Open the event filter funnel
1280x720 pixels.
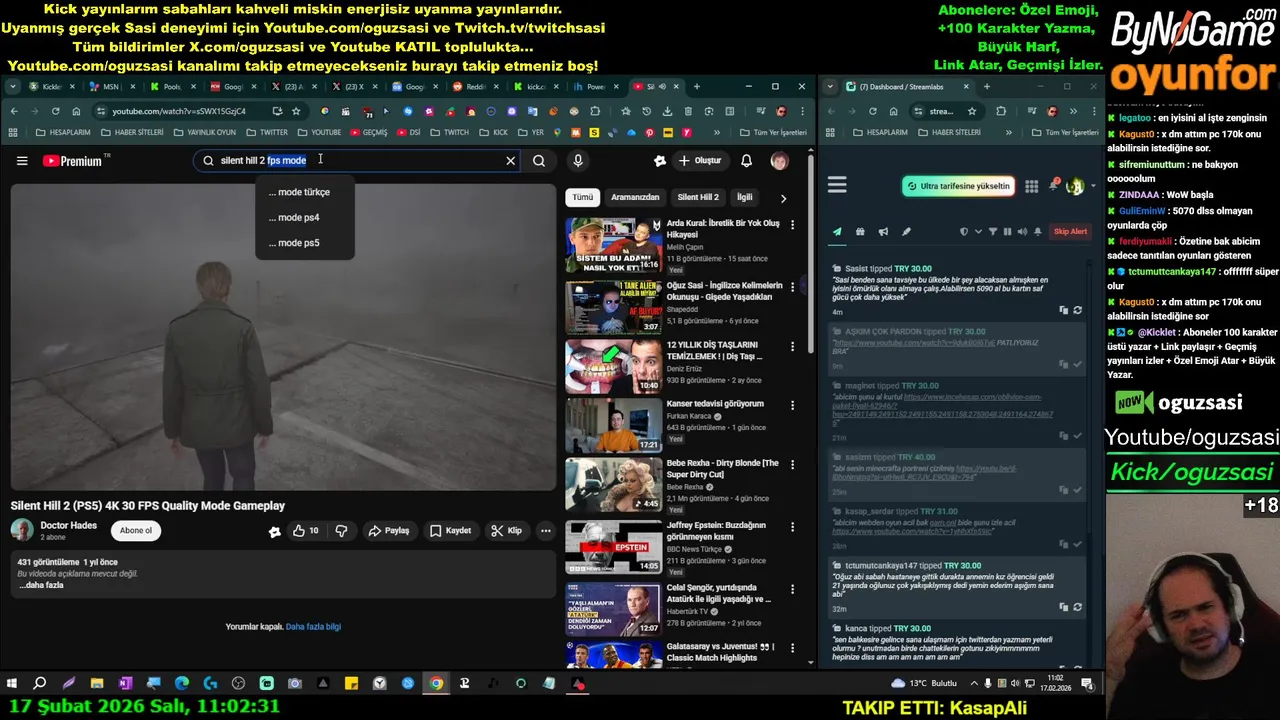tap(993, 232)
